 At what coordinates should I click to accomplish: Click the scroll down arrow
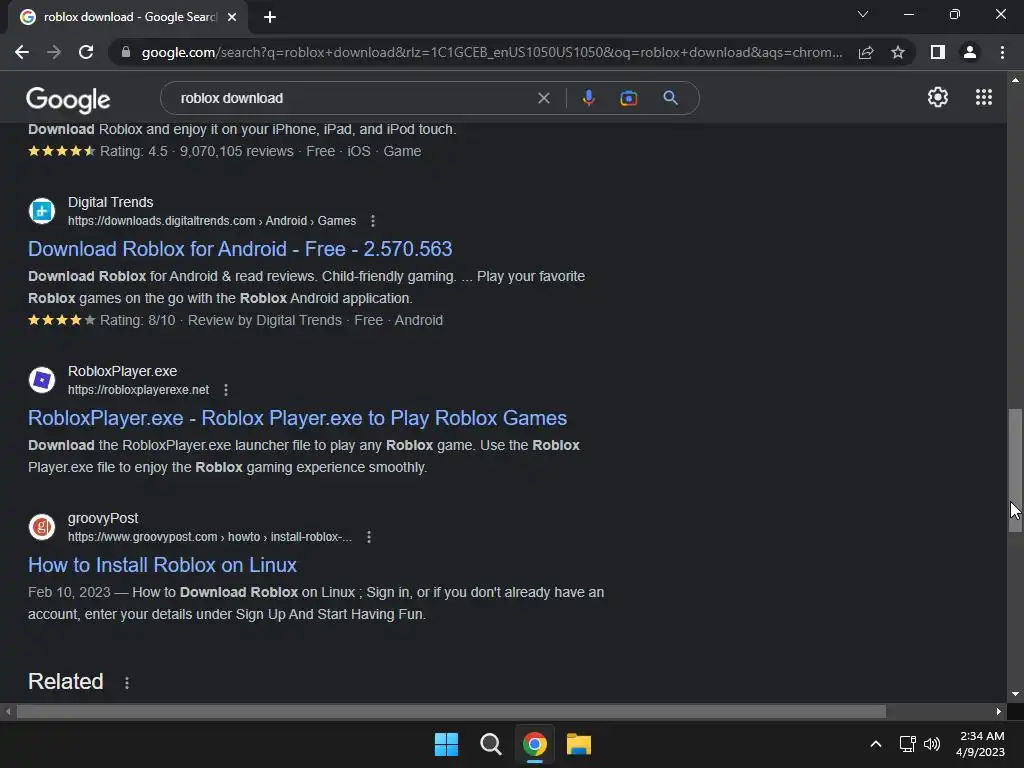(1015, 694)
